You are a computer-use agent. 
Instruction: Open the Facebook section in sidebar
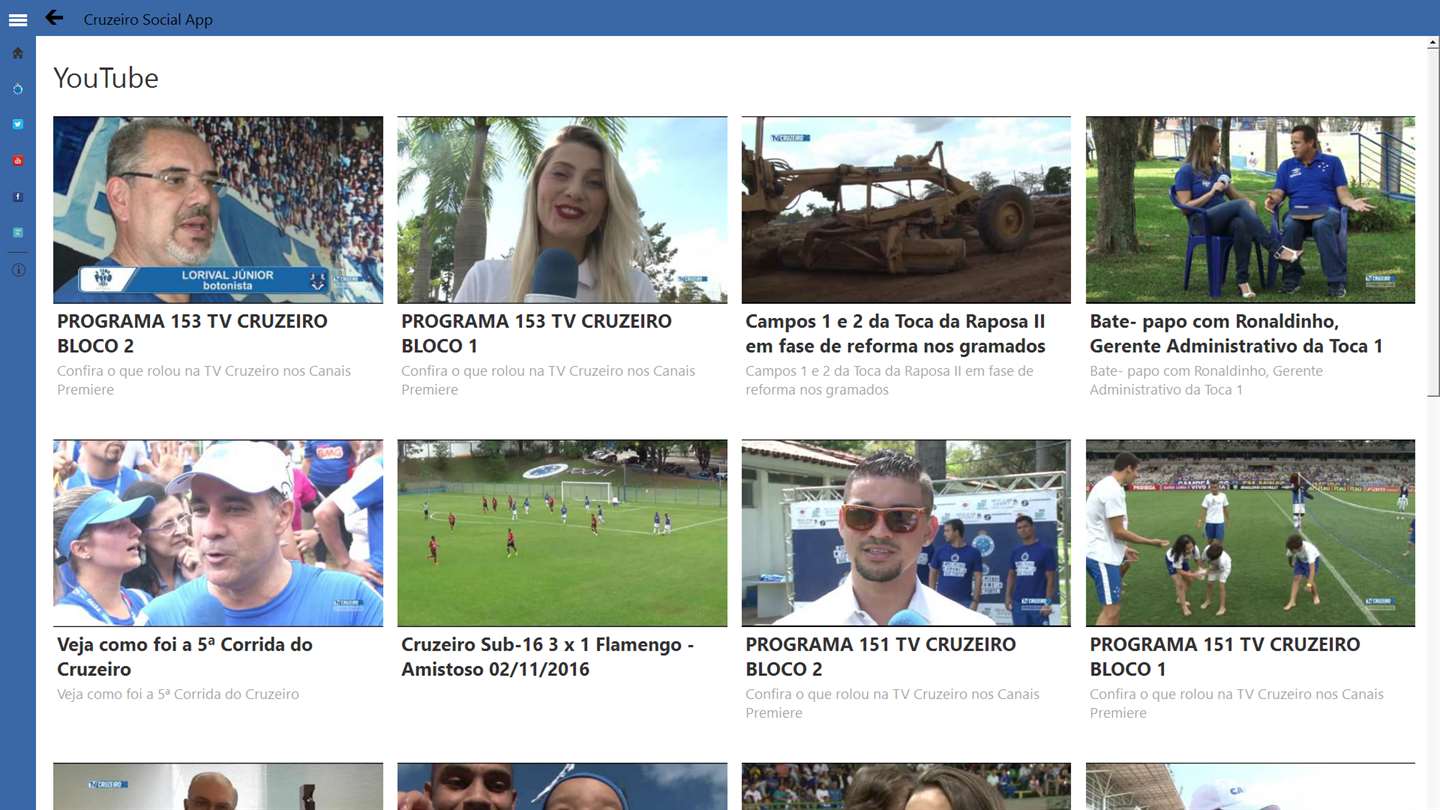(18, 197)
